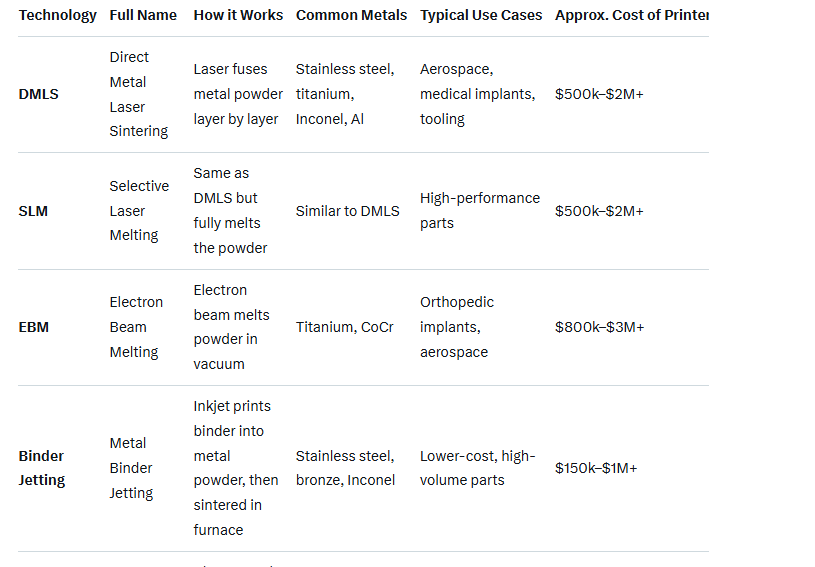Click the Full Name column header
Viewport: 815px width, 567px height.
143,15
